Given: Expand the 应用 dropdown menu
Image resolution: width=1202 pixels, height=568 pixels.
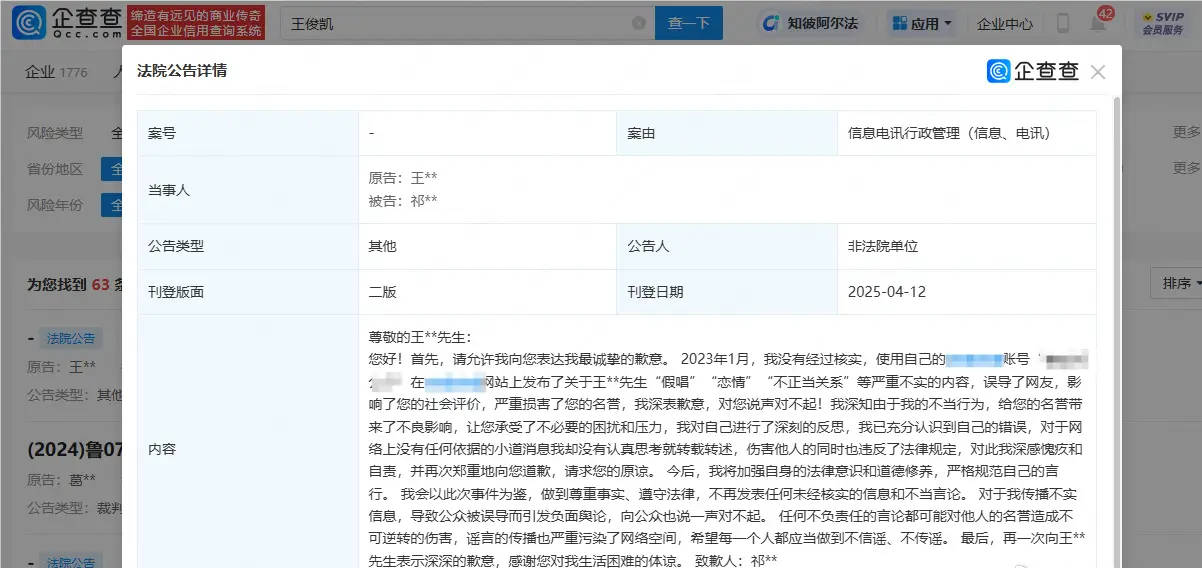Looking at the screenshot, I should [x=922, y=23].
